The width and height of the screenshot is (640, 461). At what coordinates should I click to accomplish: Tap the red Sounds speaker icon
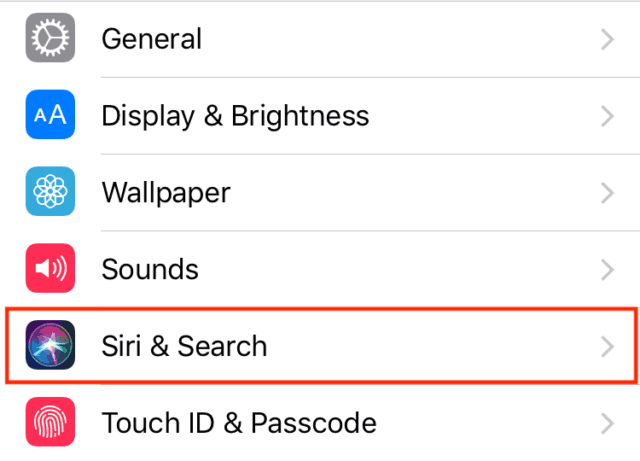pos(48,269)
